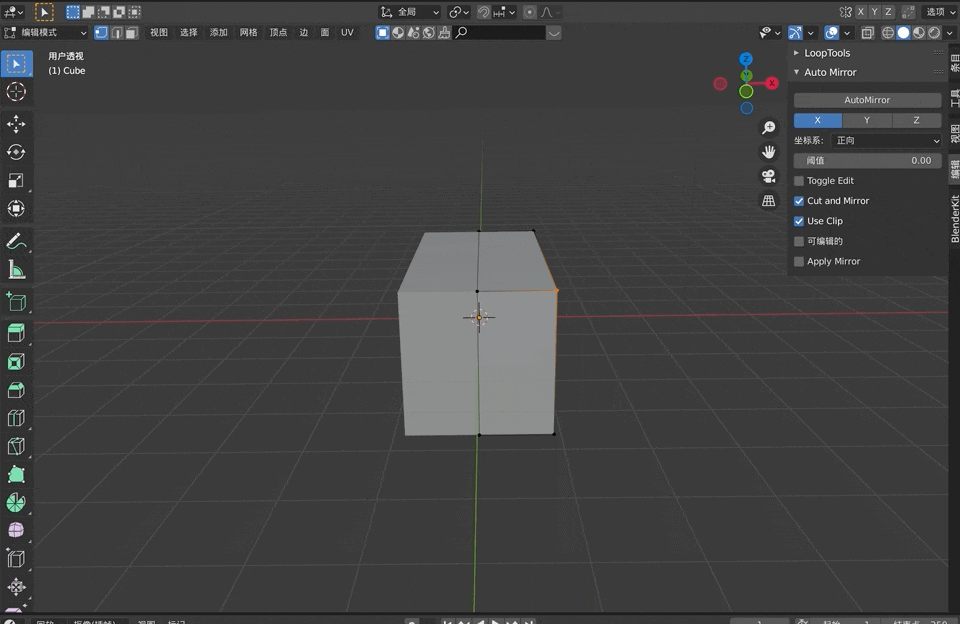Select the Y mirror axis button

(x=867, y=120)
